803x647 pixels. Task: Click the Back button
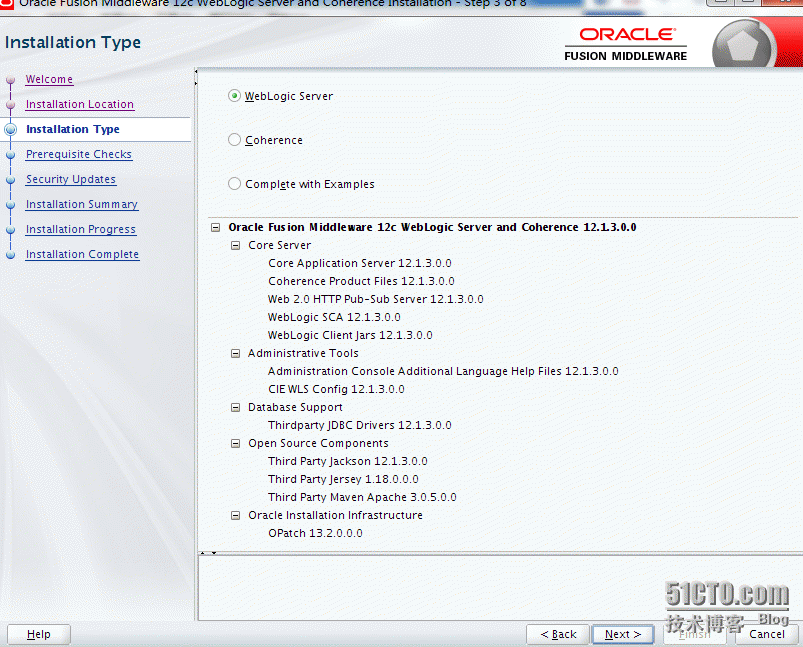558,634
